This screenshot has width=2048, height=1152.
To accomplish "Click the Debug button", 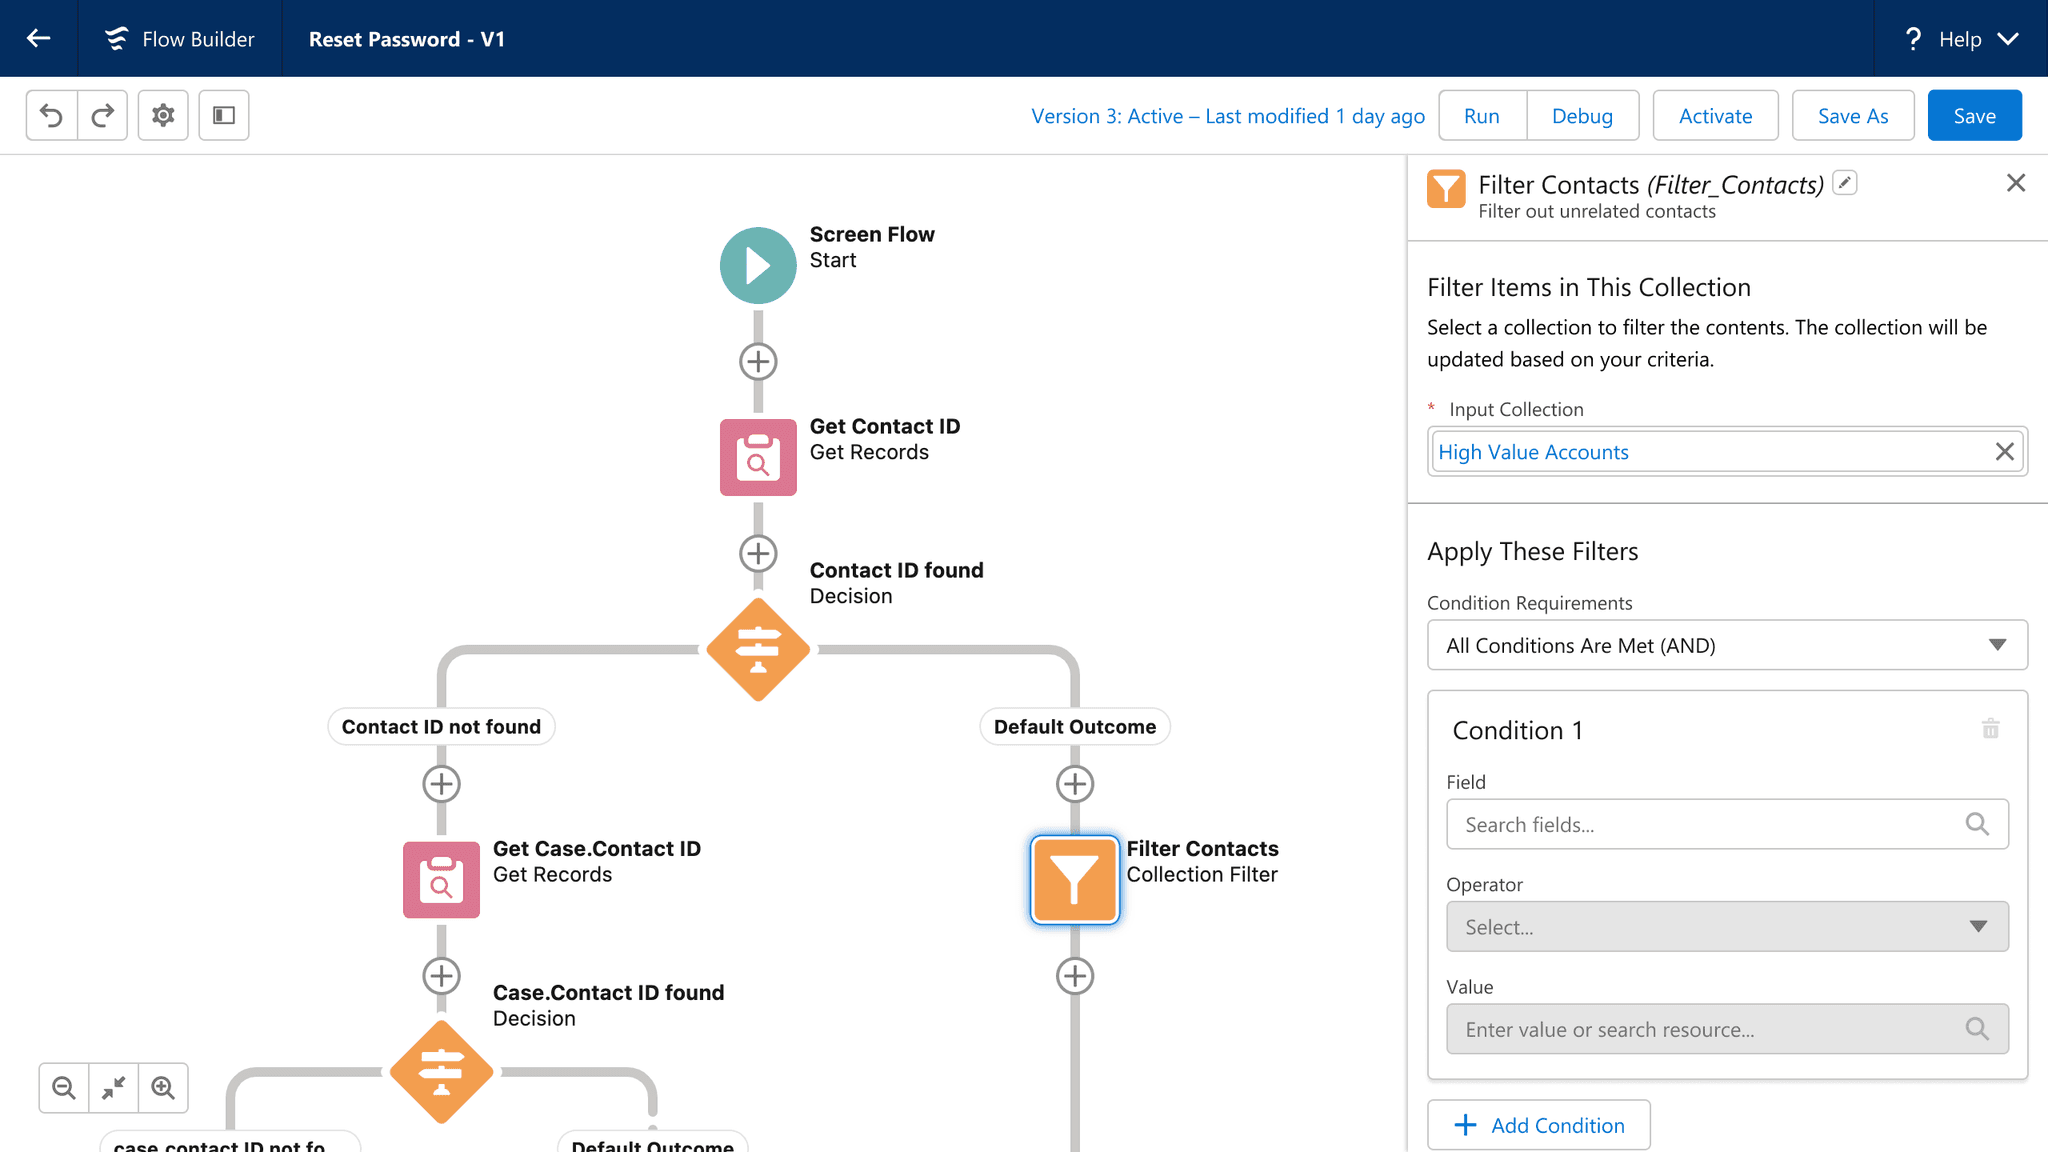I will click(1582, 116).
